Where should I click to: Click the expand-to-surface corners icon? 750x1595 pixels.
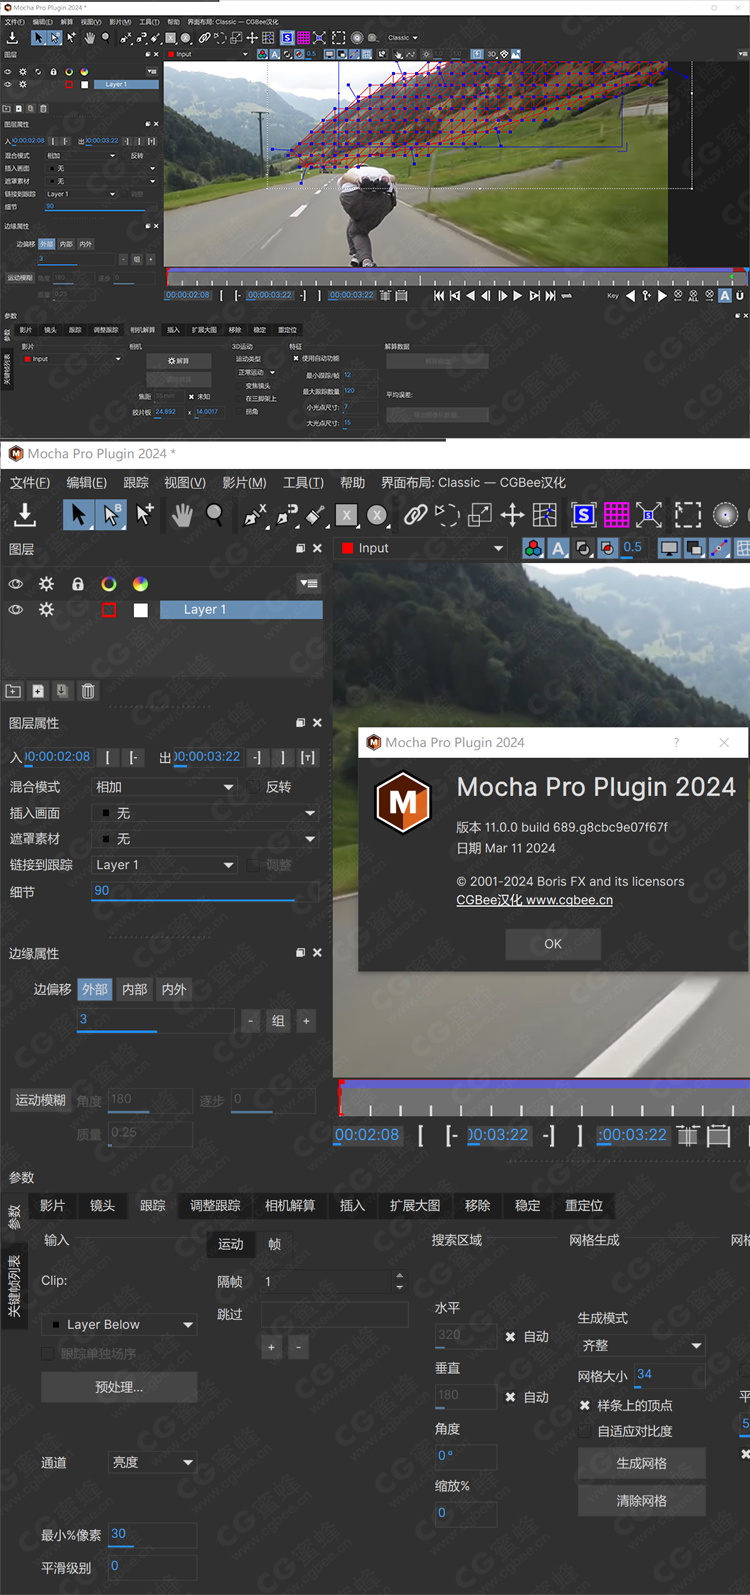coord(649,515)
